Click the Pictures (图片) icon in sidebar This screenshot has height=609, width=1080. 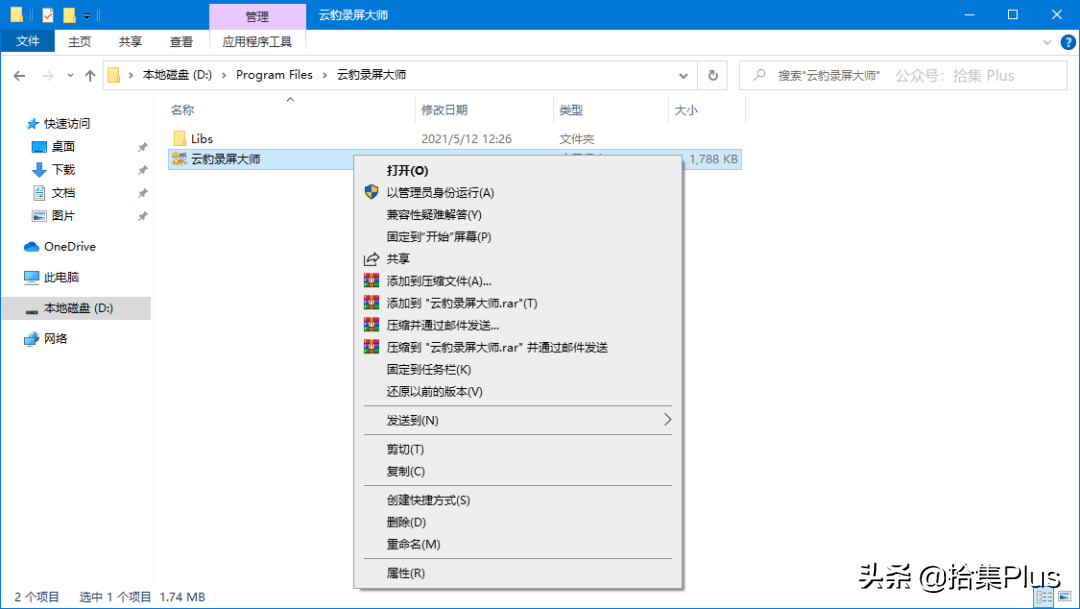pyautogui.click(x=39, y=216)
